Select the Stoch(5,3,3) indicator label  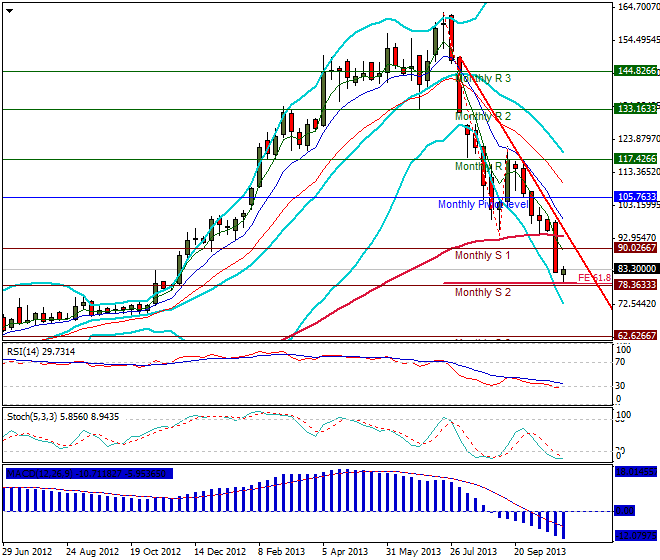pos(59,414)
